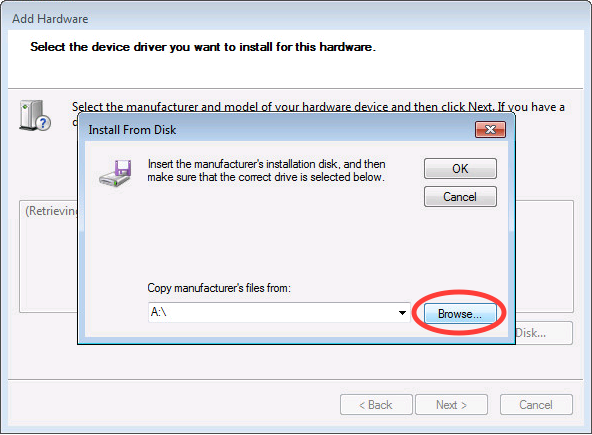Click the floppy disk drive icon
Screen dimensions: 592x435
[116, 173]
